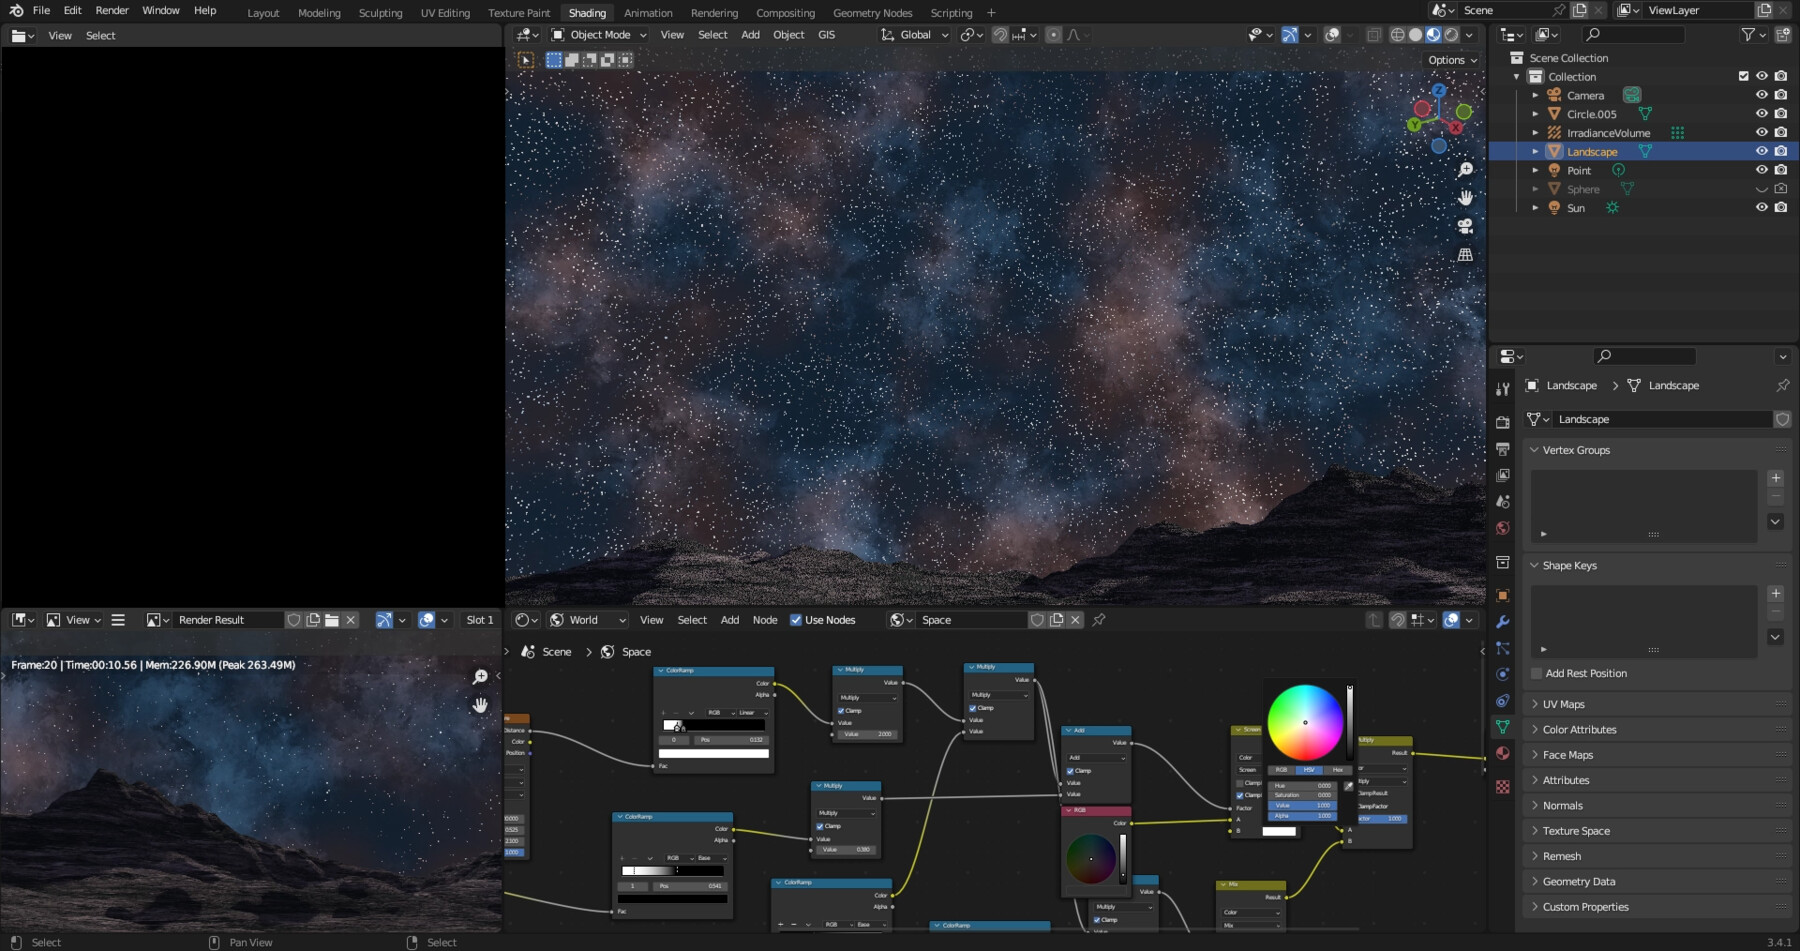
Task: Toggle the Camera render visibility for Point
Action: click(x=1781, y=170)
